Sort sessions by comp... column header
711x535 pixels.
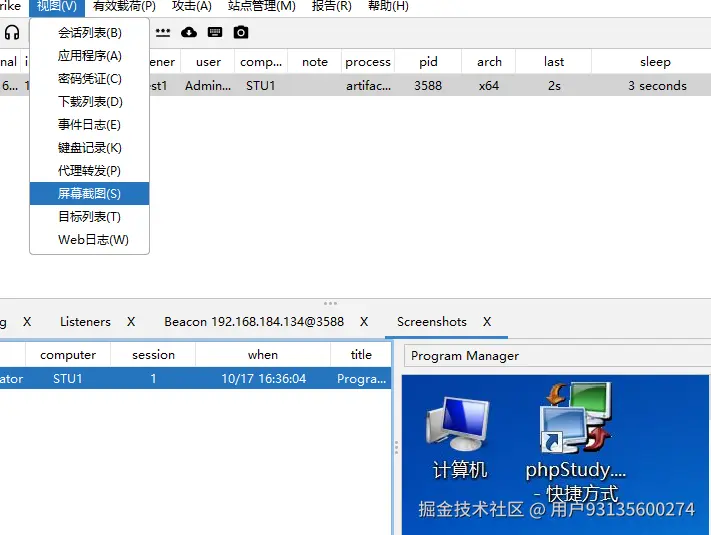pos(261,62)
